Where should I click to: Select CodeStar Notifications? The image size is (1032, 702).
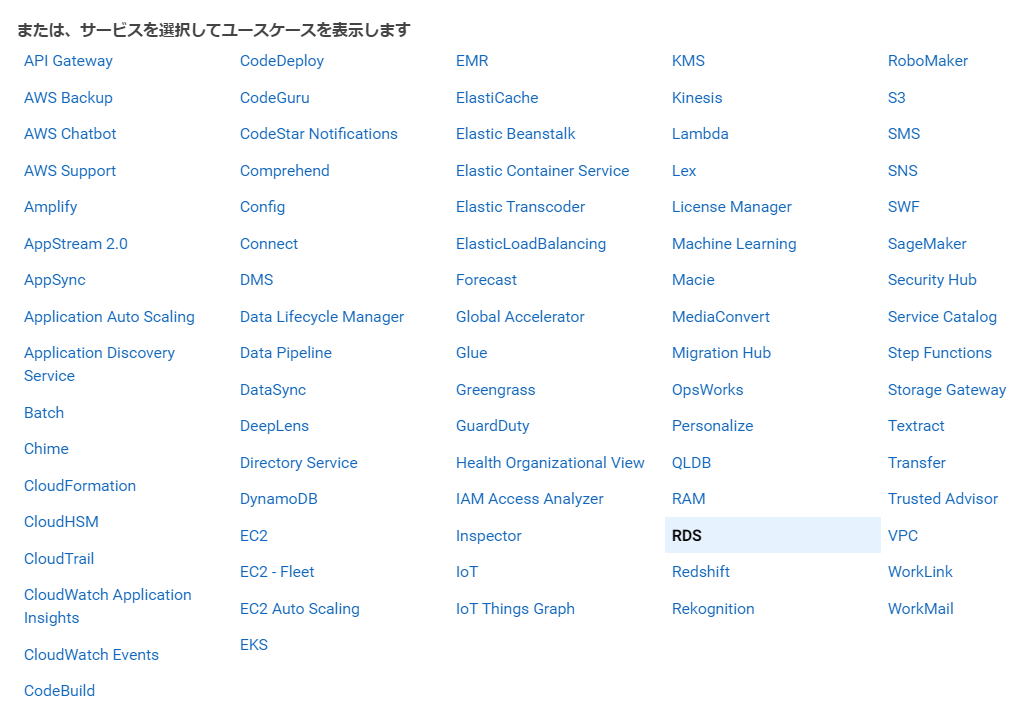click(319, 134)
